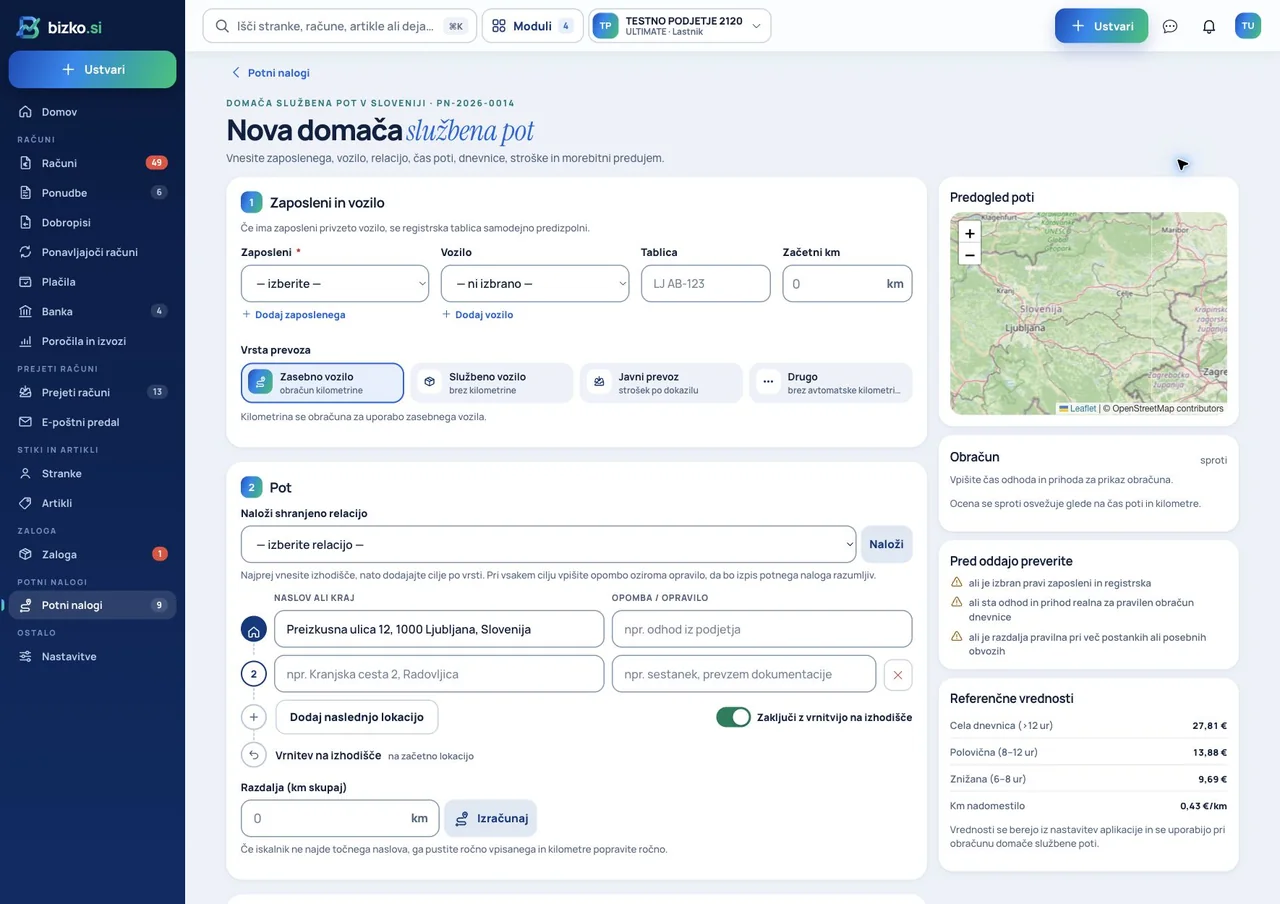The height and width of the screenshot is (904, 1280).
Task: Open Zaloga in the sidebar
Action: (93, 554)
